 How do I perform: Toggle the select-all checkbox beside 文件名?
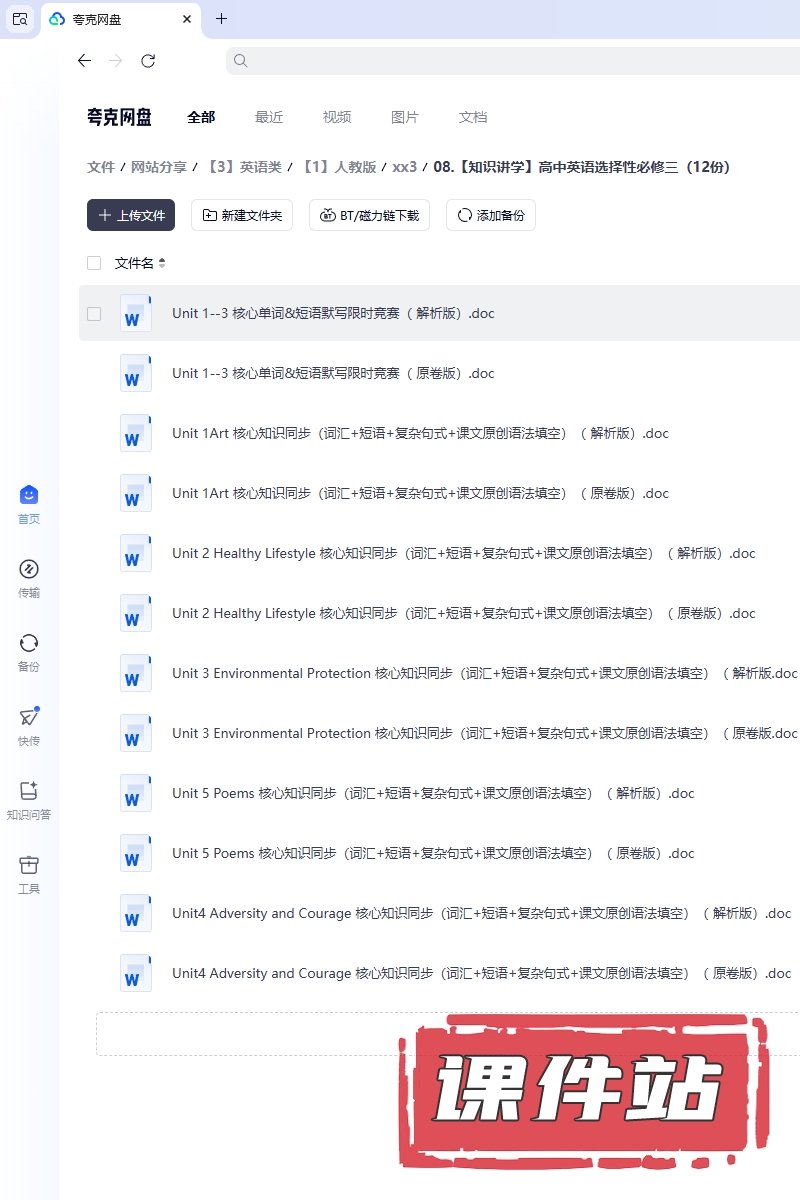point(94,263)
